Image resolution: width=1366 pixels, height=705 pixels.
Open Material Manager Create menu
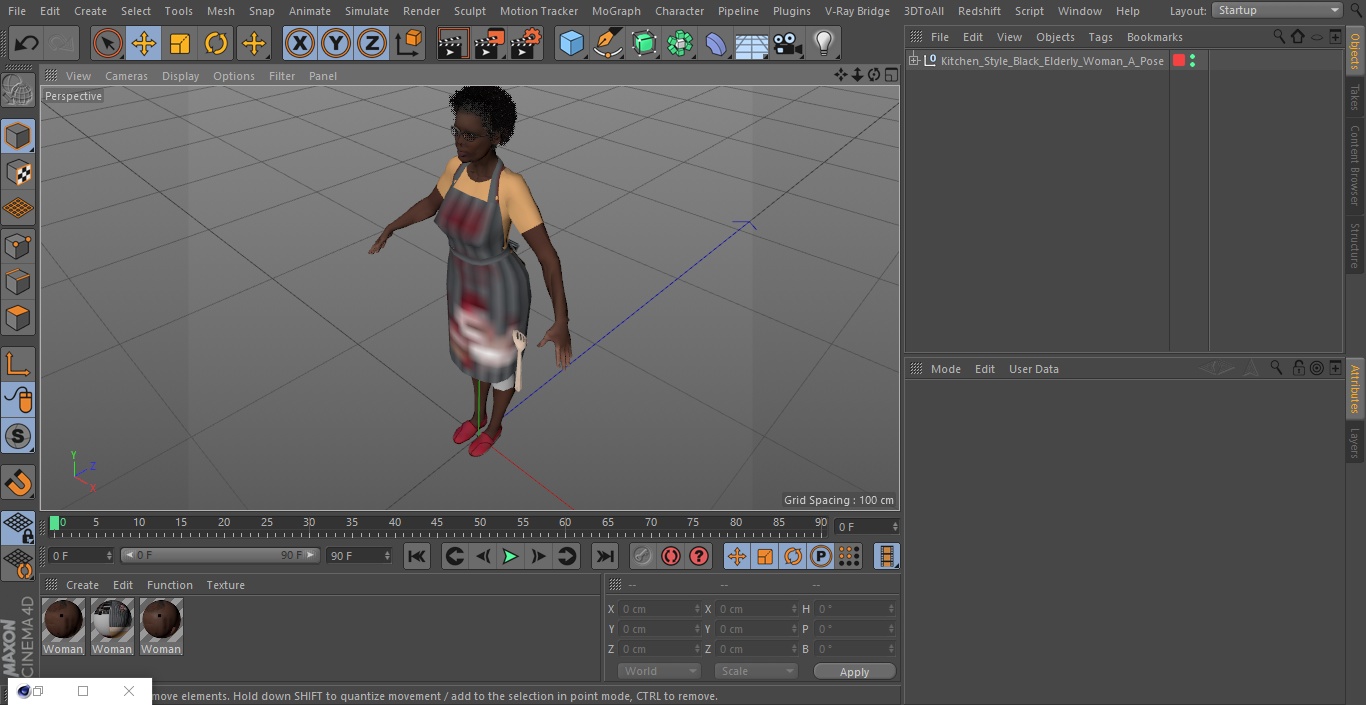82,585
